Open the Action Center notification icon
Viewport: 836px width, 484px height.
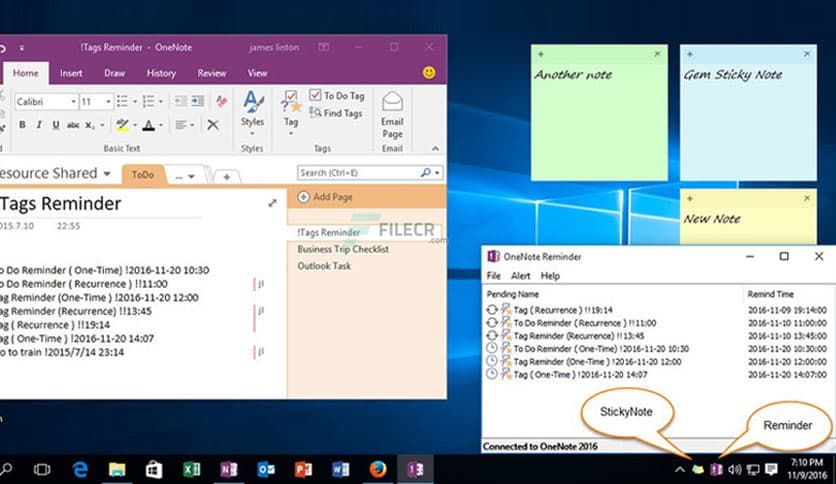click(x=771, y=470)
